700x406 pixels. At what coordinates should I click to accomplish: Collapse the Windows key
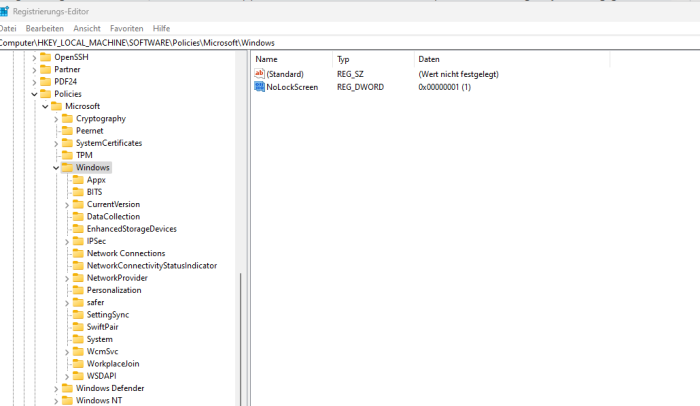coord(56,168)
